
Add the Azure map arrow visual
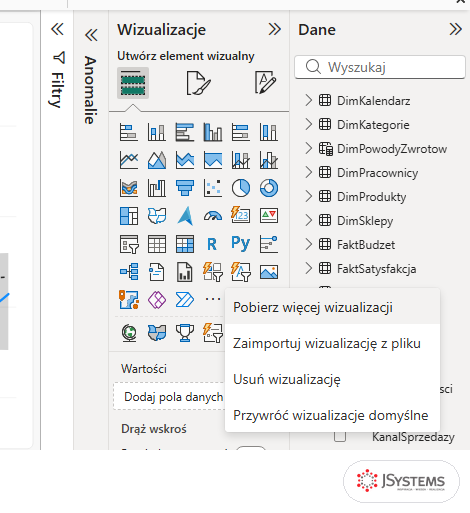185,216
